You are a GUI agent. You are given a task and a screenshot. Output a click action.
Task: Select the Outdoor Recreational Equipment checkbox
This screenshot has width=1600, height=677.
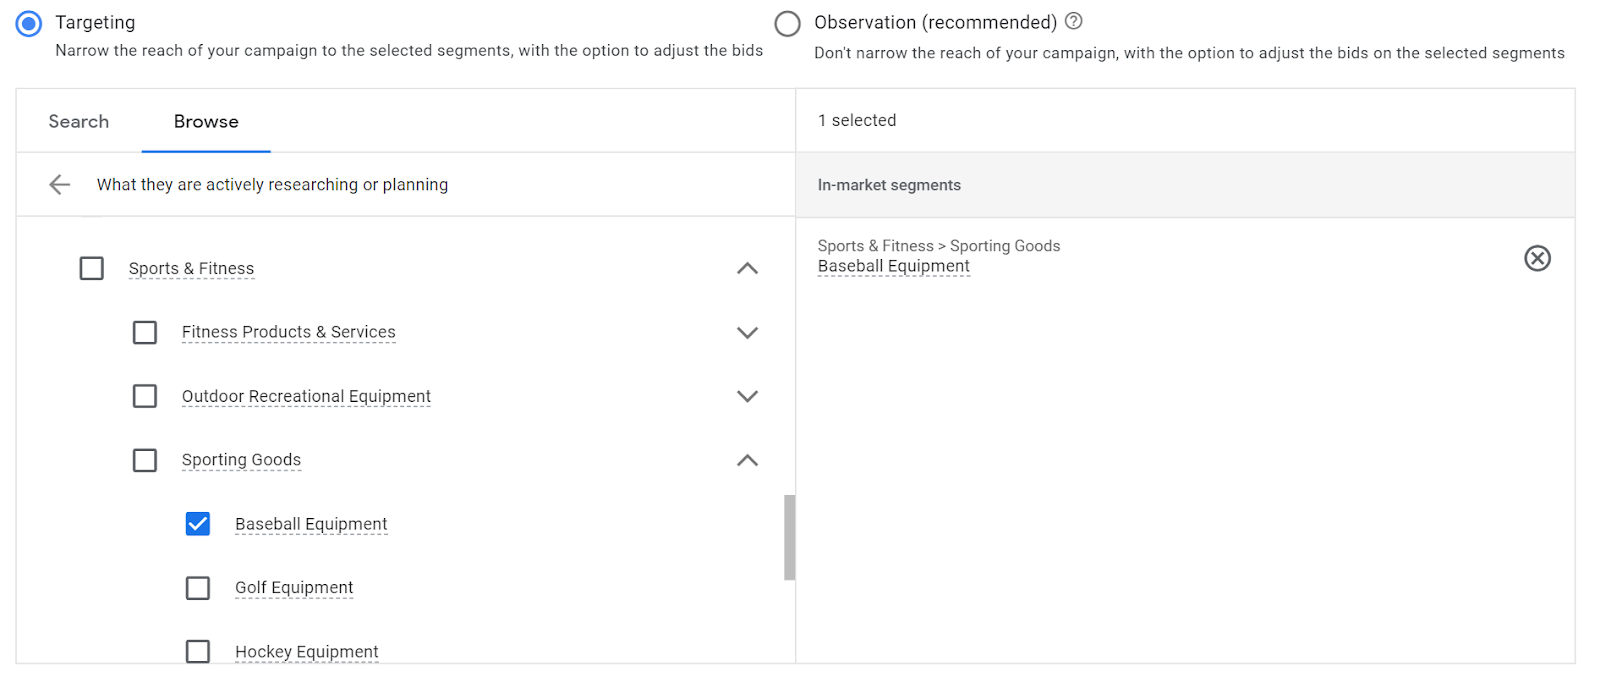tap(145, 396)
